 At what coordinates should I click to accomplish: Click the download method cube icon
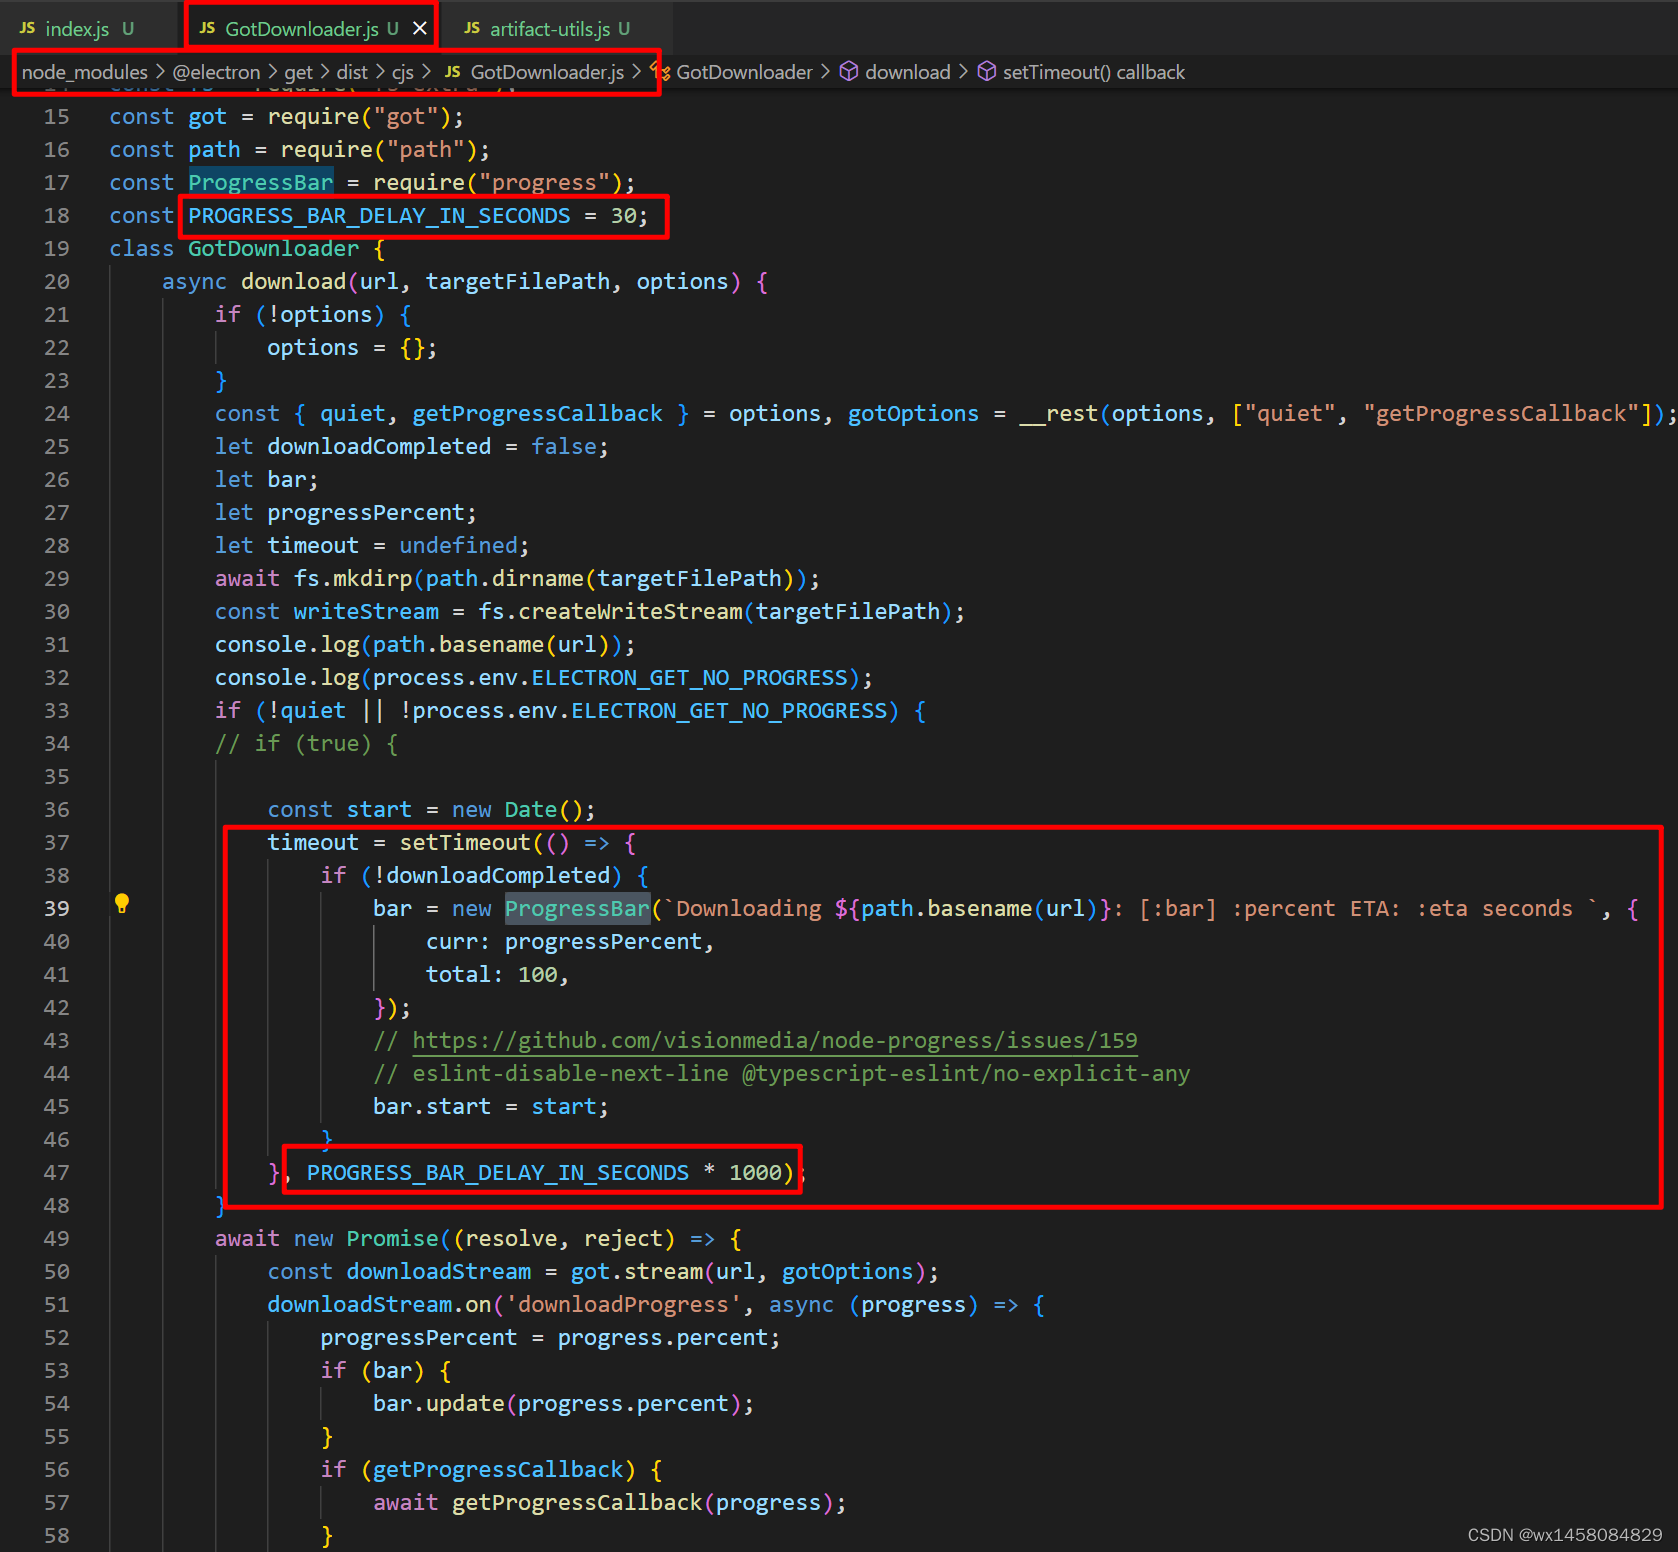(x=849, y=72)
